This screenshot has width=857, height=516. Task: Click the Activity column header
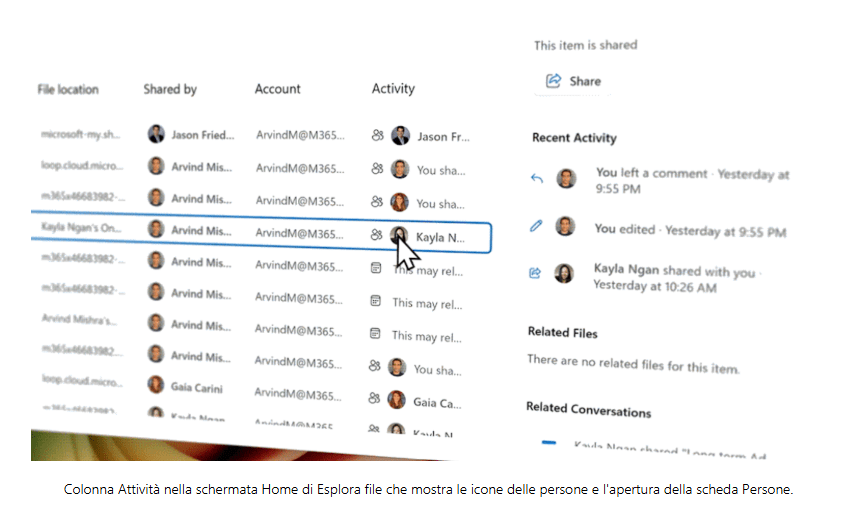click(393, 89)
